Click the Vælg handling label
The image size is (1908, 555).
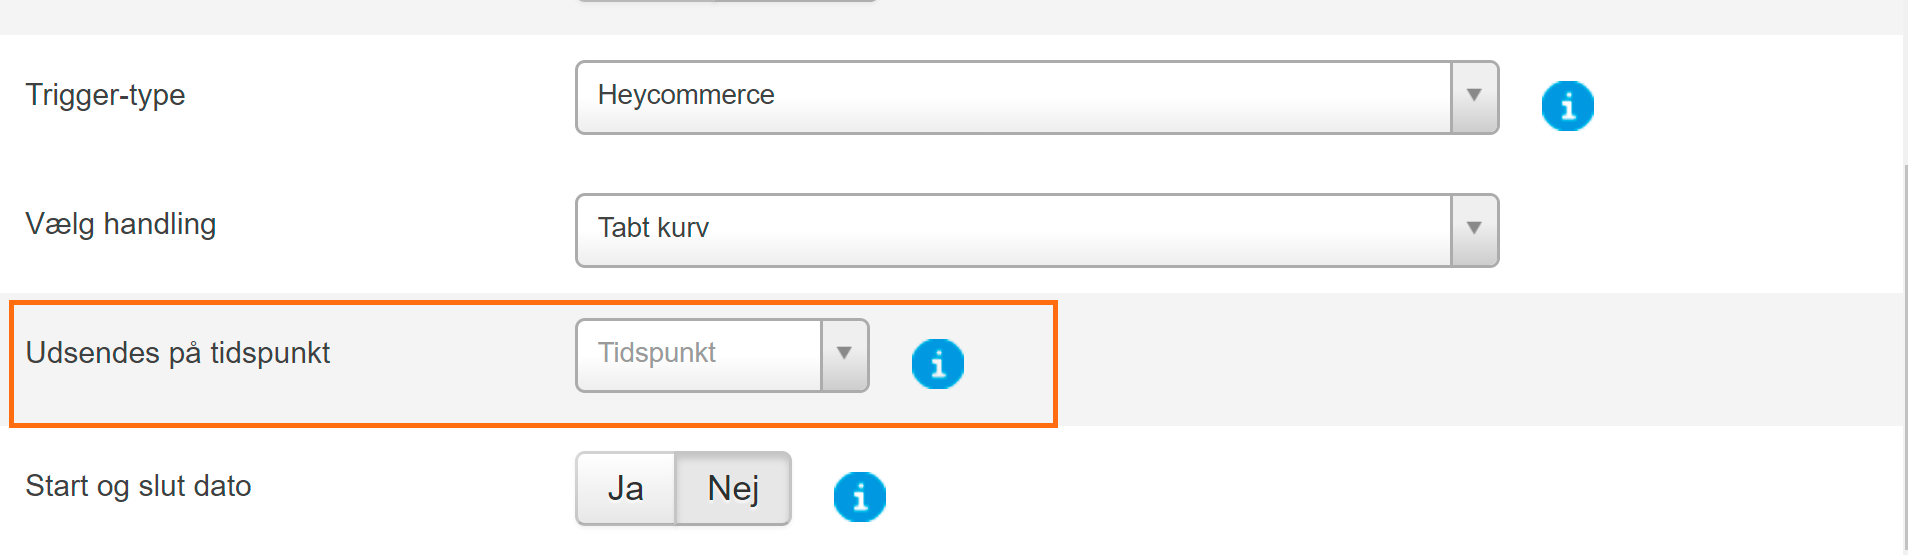tap(121, 224)
